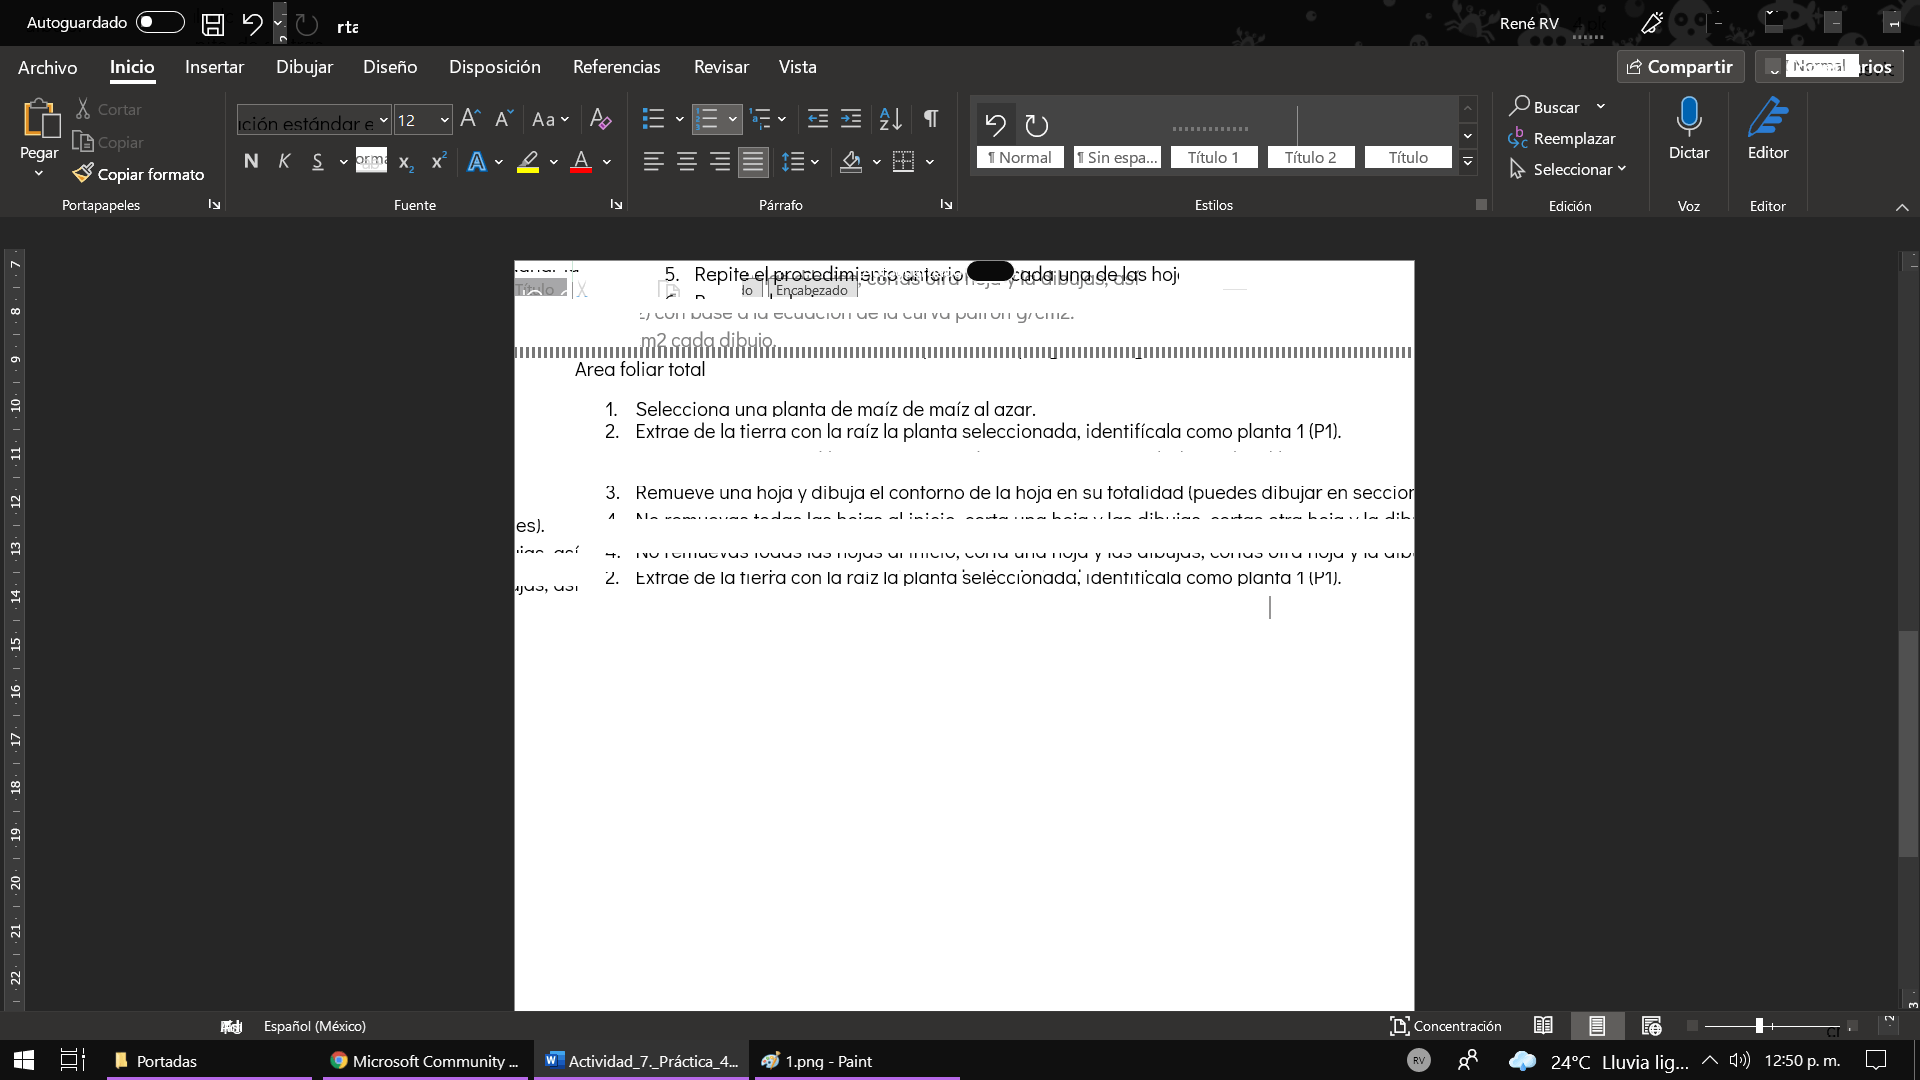Switch to the Insertar tab
The width and height of the screenshot is (1920, 1080).
(214, 67)
